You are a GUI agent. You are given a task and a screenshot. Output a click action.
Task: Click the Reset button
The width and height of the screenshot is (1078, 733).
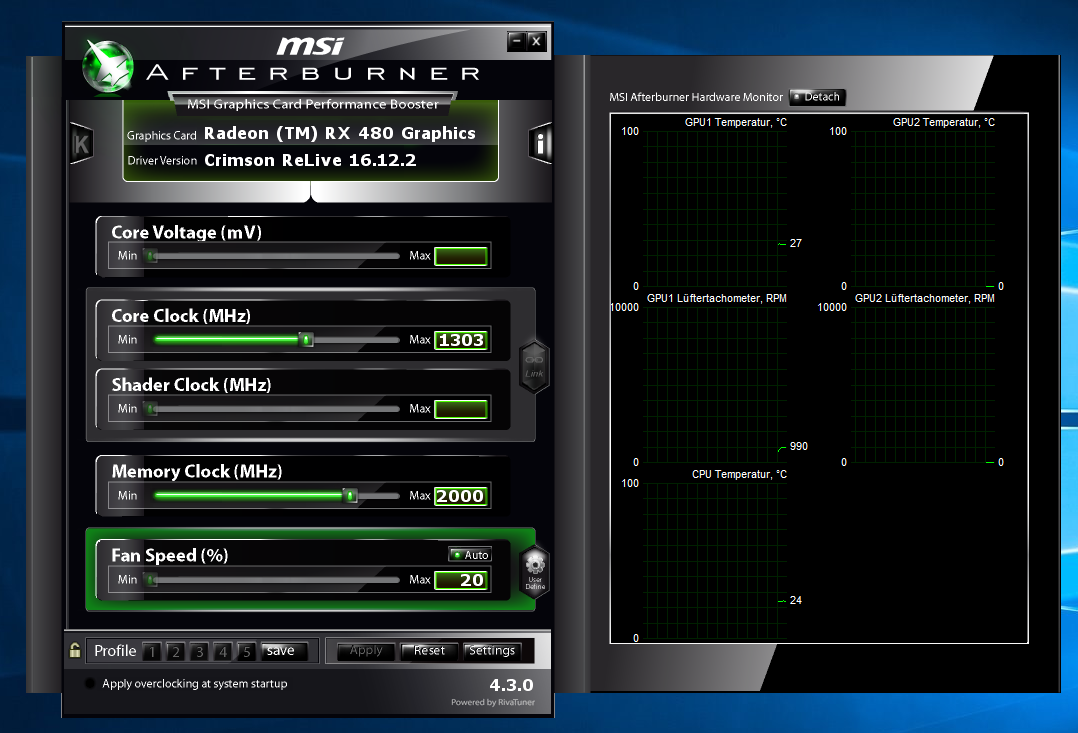[429, 650]
